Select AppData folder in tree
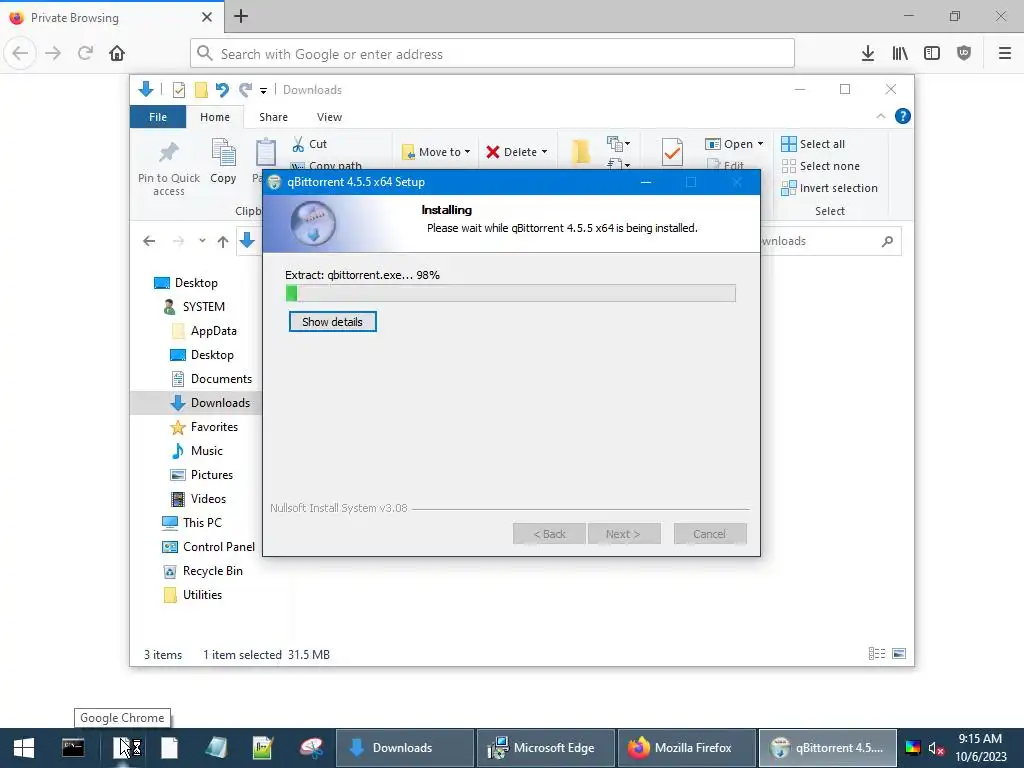Image resolution: width=1024 pixels, height=768 pixels. coord(204,331)
